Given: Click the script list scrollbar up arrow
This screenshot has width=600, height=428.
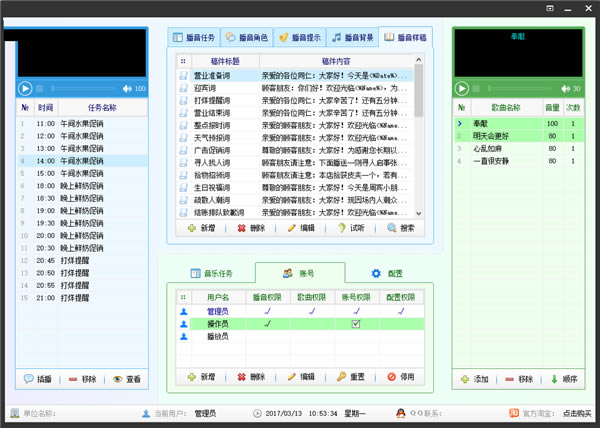Looking at the screenshot, I should click(419, 60).
